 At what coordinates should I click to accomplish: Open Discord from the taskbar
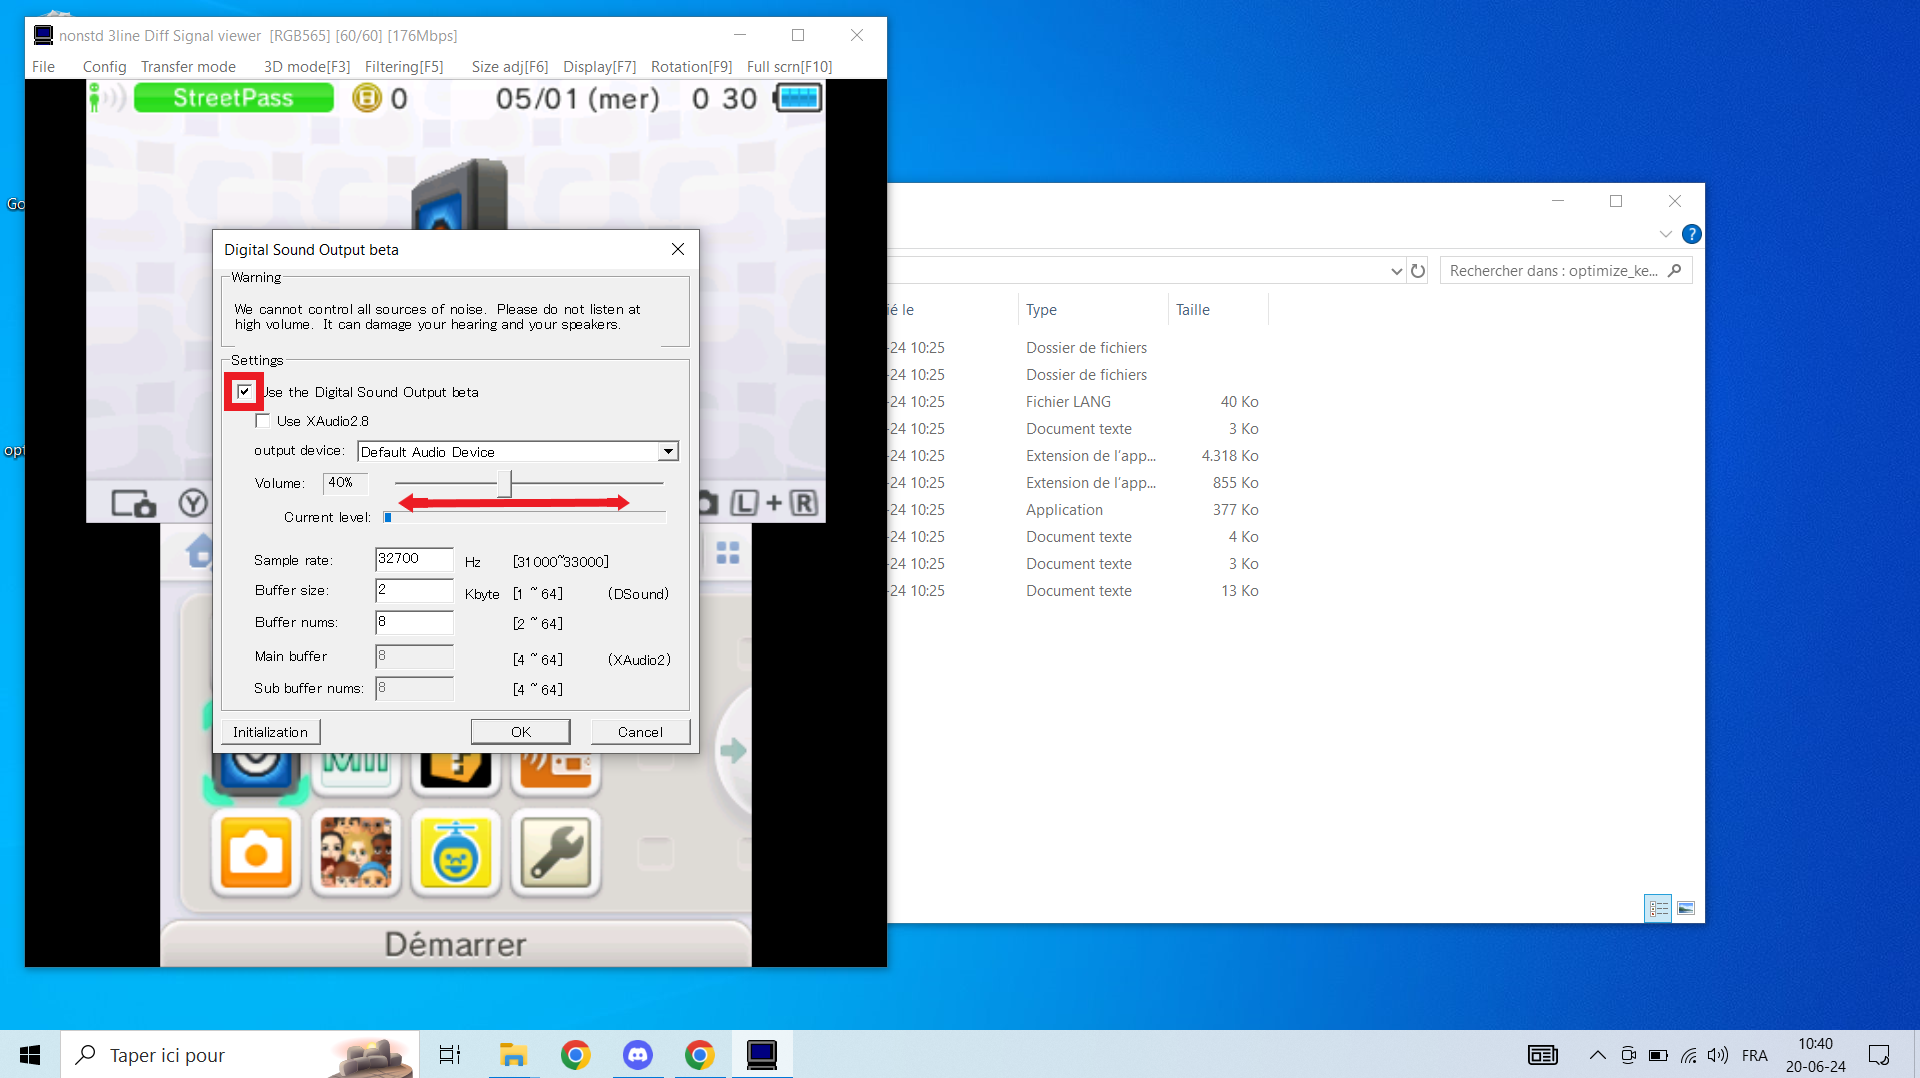(637, 1055)
